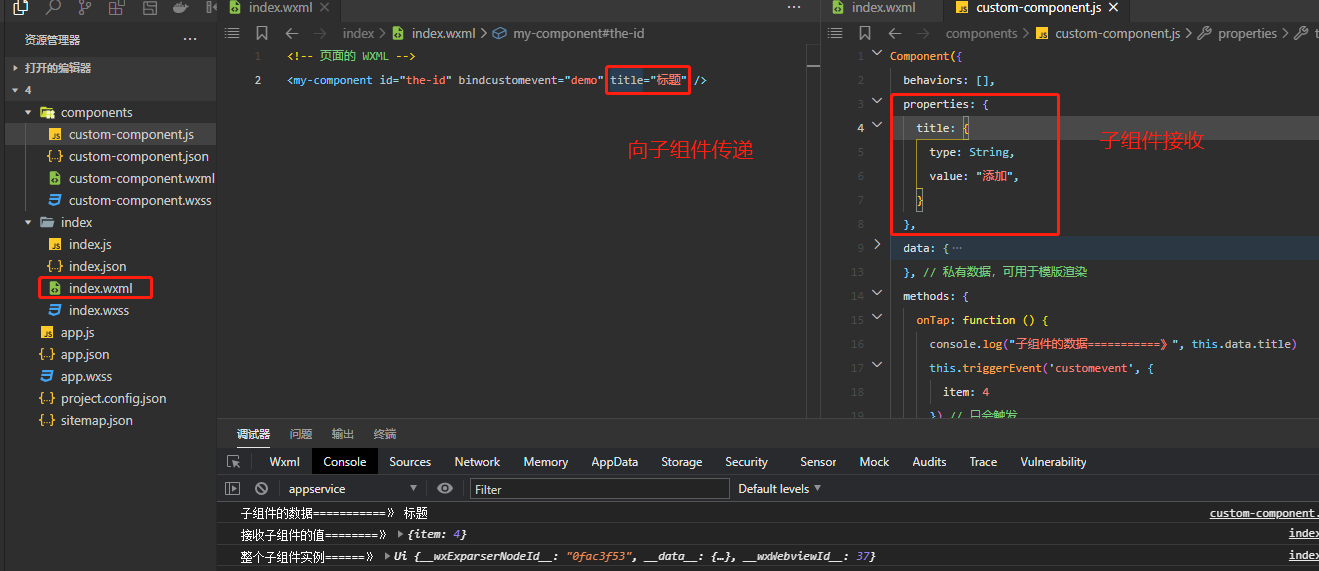
Task: Click the properties breadcrumb in right editor
Action: point(1247,33)
